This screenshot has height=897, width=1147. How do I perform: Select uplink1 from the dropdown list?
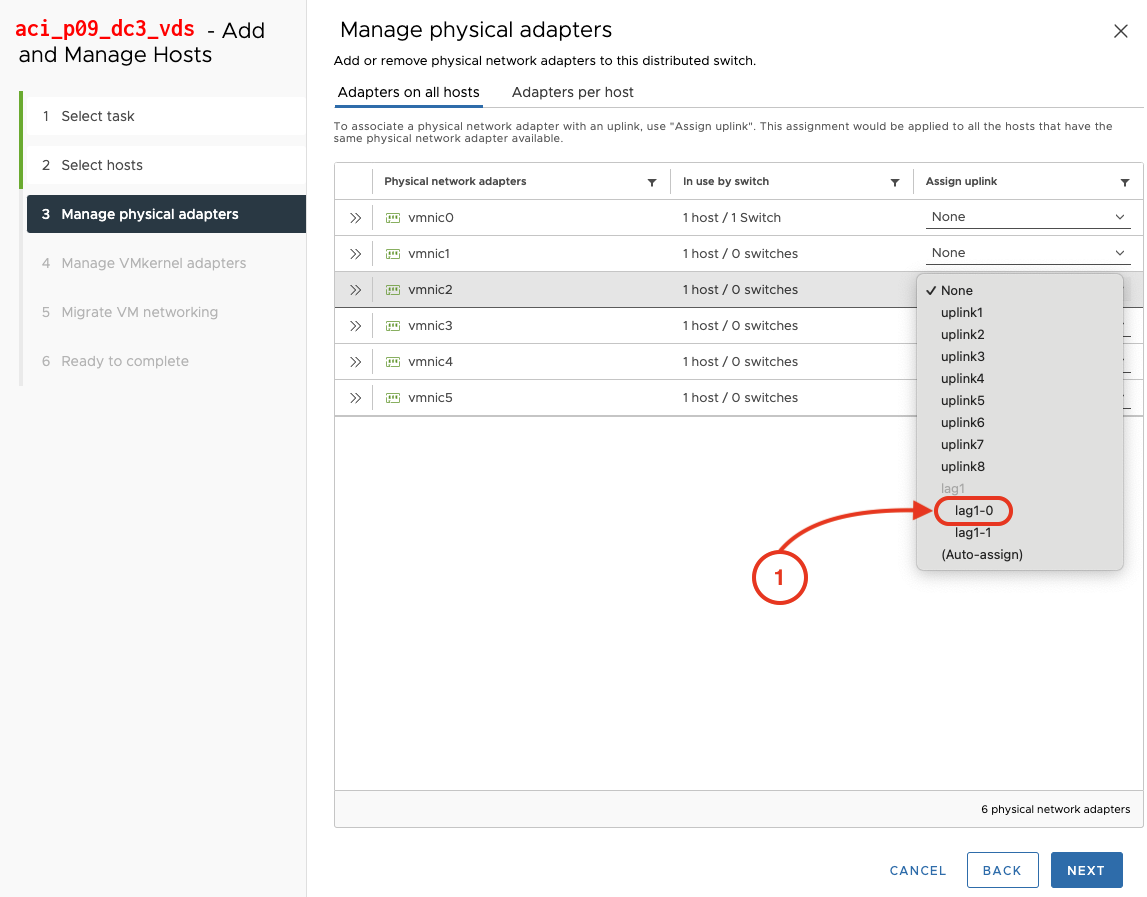tap(962, 313)
